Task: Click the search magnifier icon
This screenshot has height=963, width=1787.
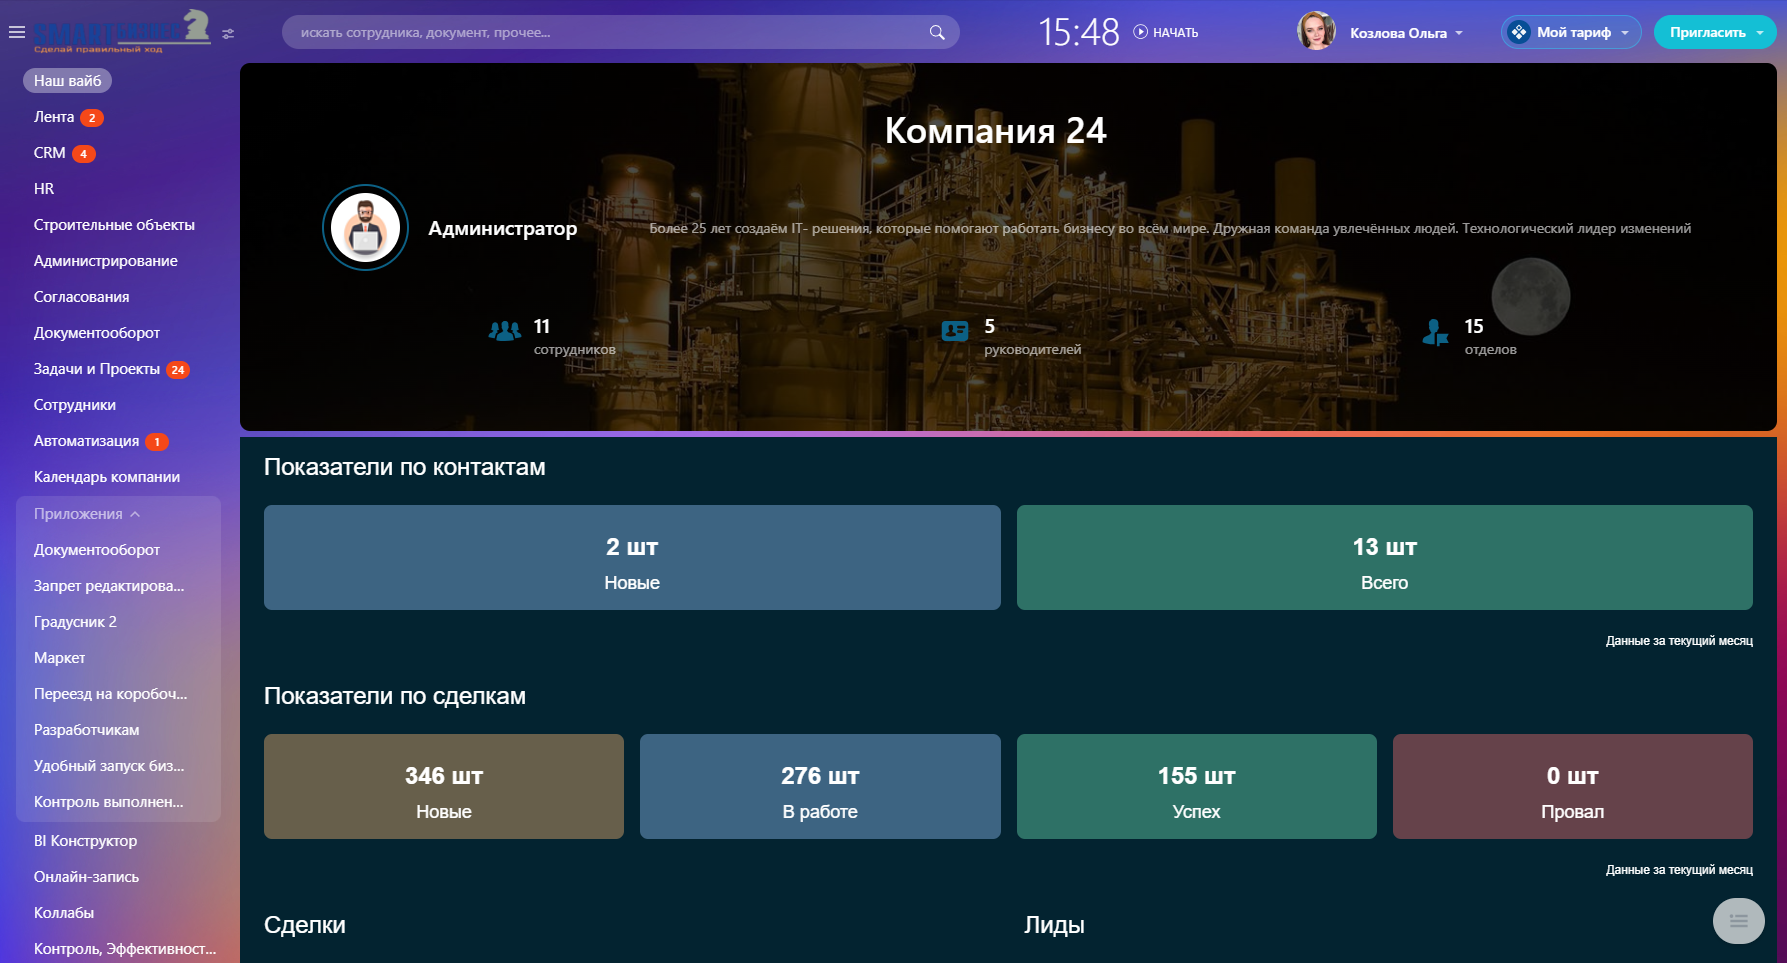Action: (937, 32)
